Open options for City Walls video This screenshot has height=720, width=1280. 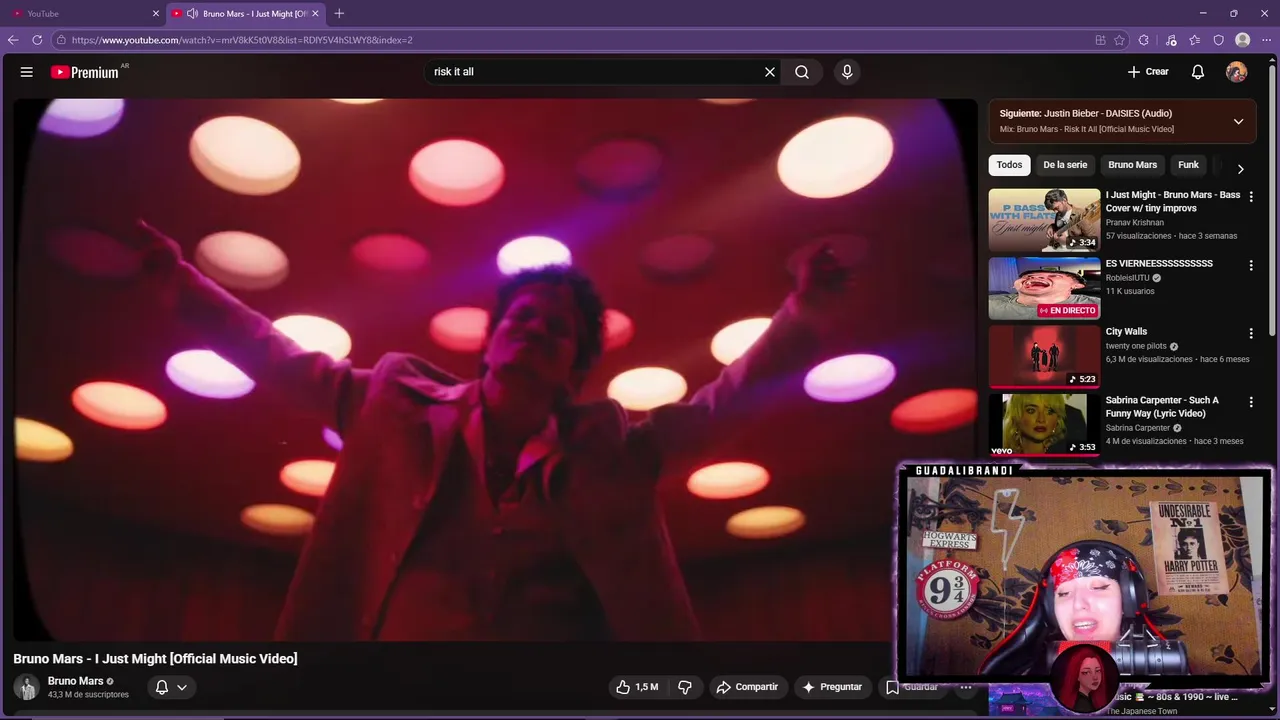(1251, 333)
